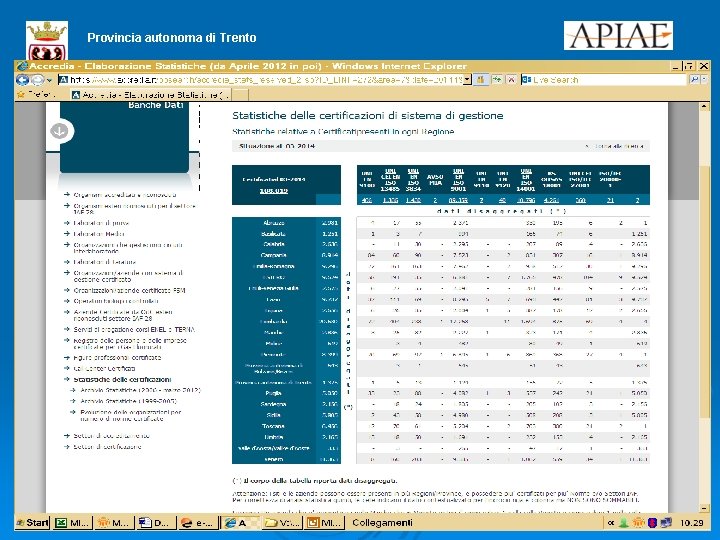Click the UNI EN ISO 14001 column header

tap(526, 180)
